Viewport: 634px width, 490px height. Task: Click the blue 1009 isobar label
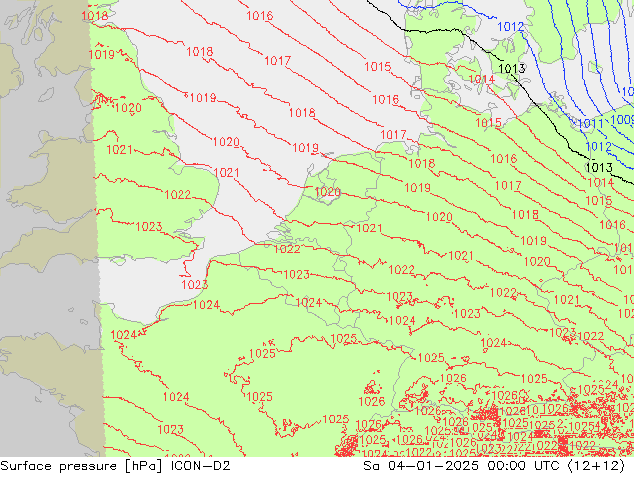(x=622, y=120)
